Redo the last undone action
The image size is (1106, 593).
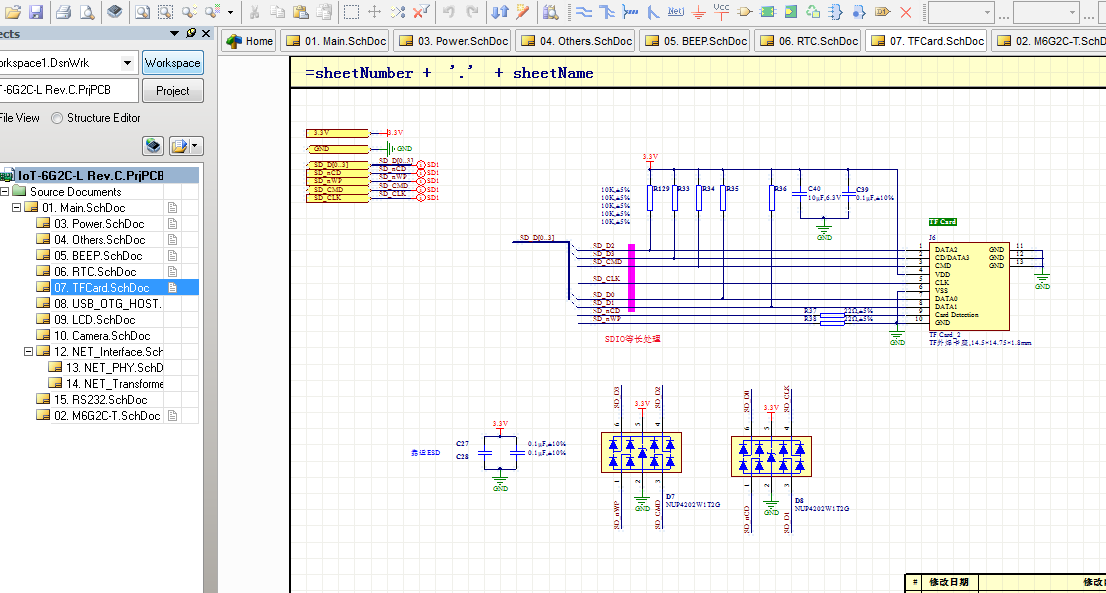click(x=472, y=11)
